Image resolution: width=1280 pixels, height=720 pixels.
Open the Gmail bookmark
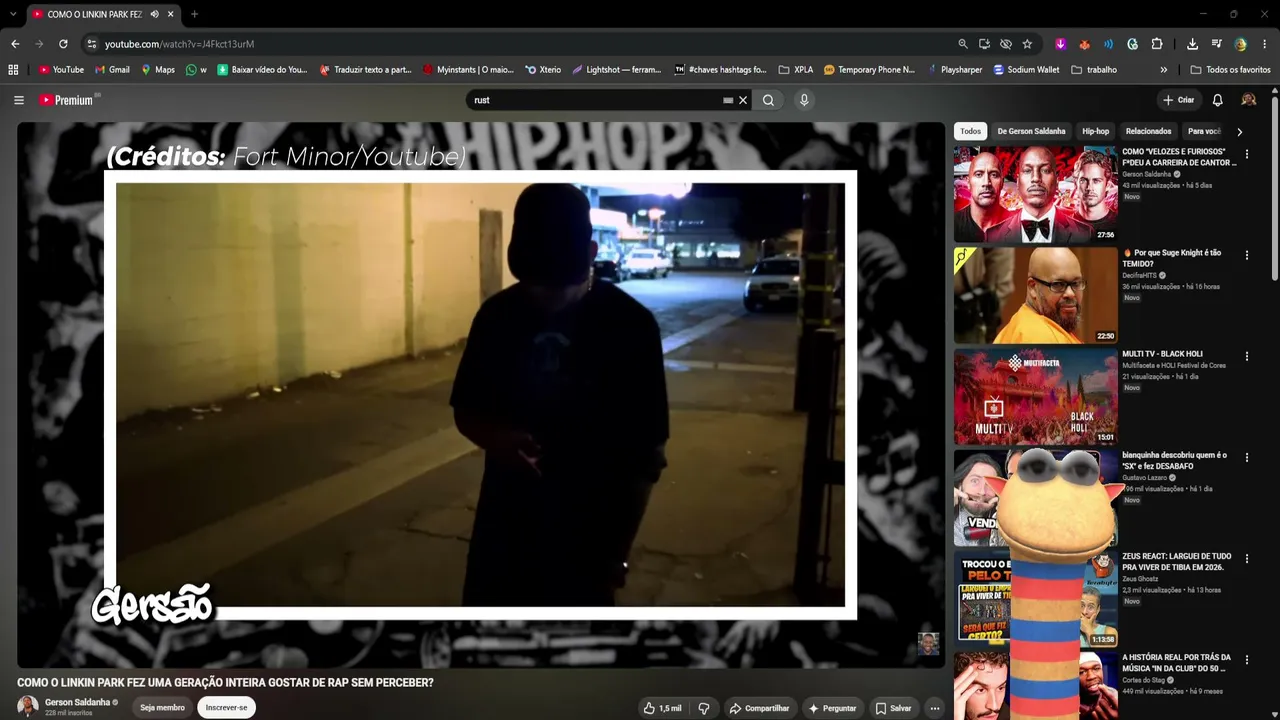click(112, 70)
